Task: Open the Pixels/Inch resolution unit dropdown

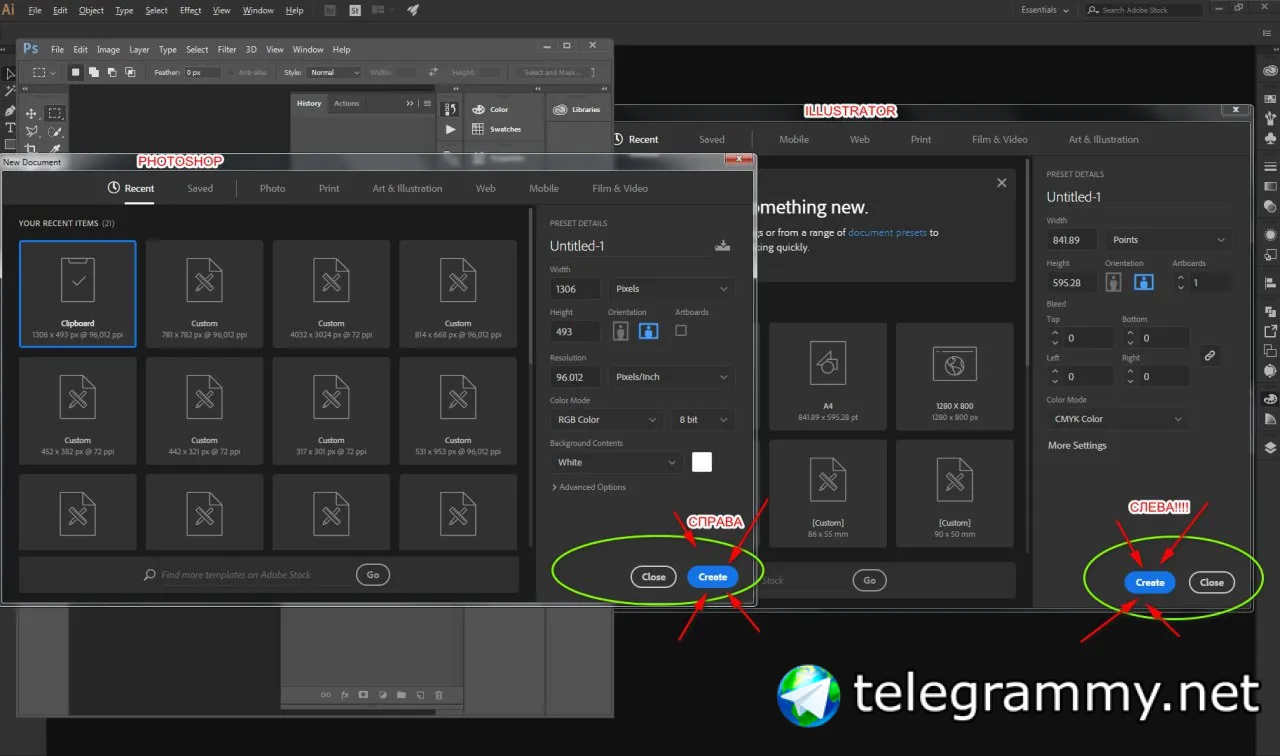Action: point(672,377)
